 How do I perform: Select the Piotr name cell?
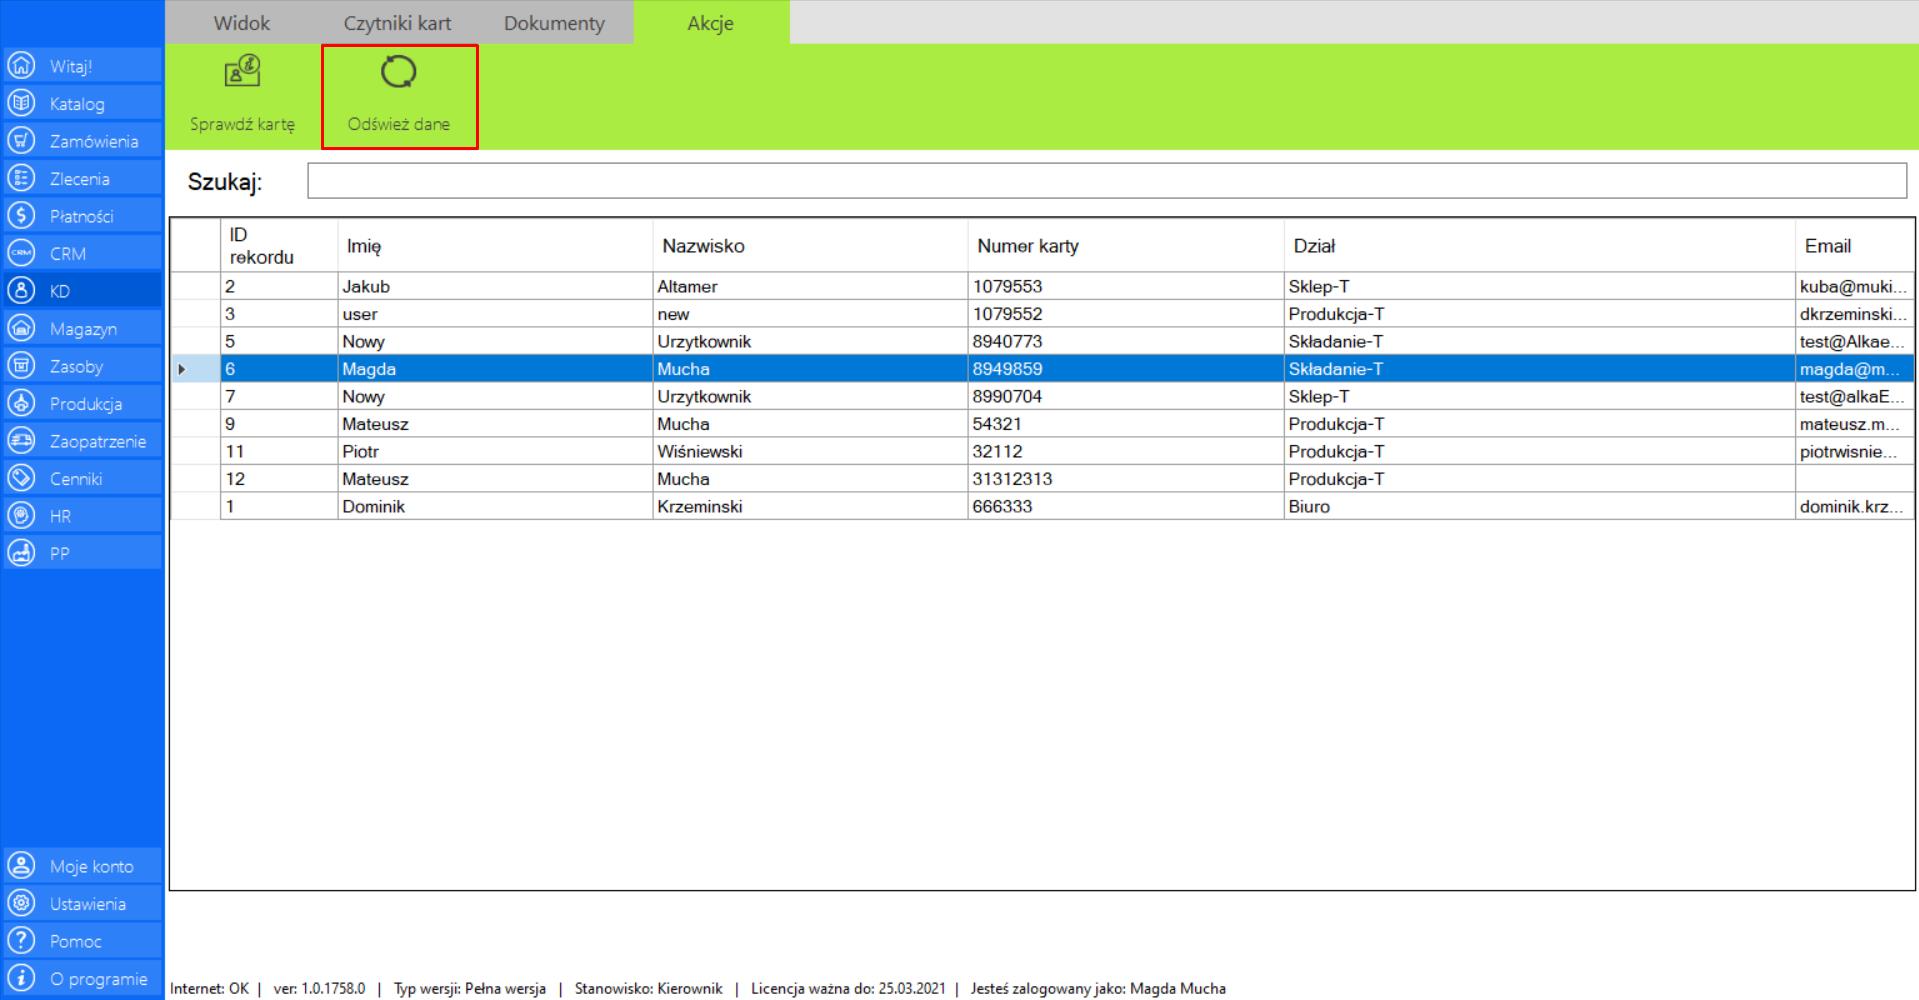495,451
